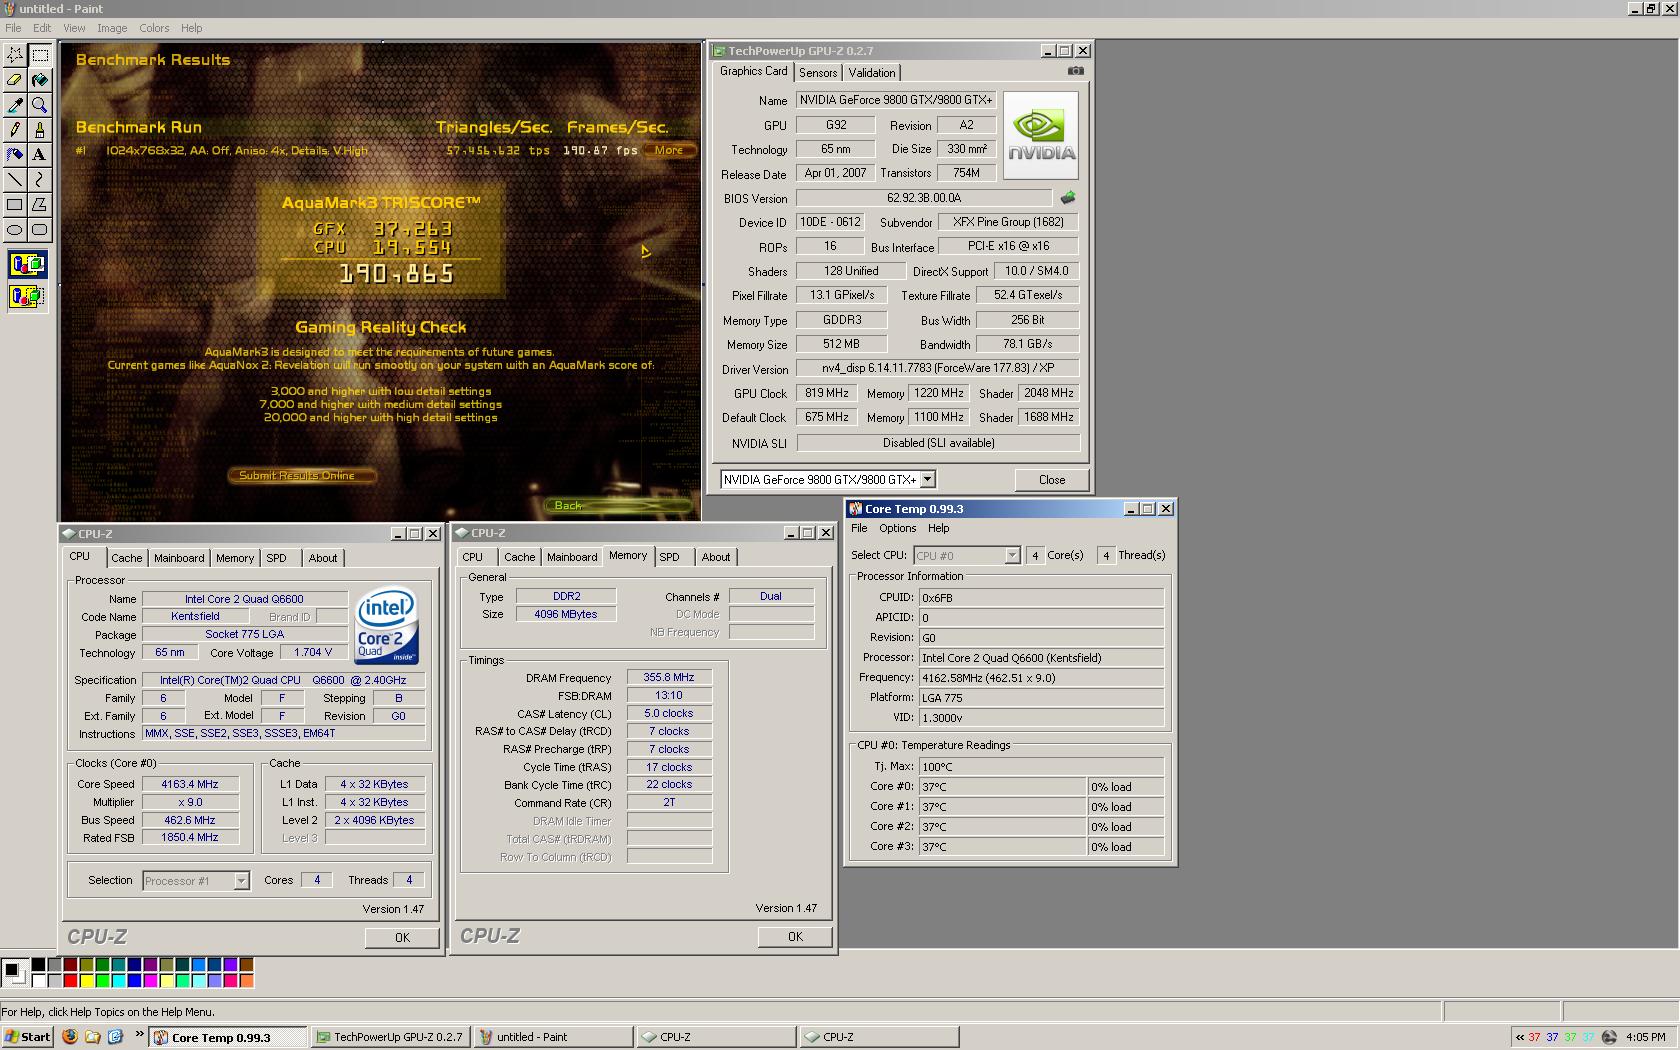Click the BIOS Version field 62.92.3B.00.0A
The image size is (1680, 1050).
tap(924, 198)
